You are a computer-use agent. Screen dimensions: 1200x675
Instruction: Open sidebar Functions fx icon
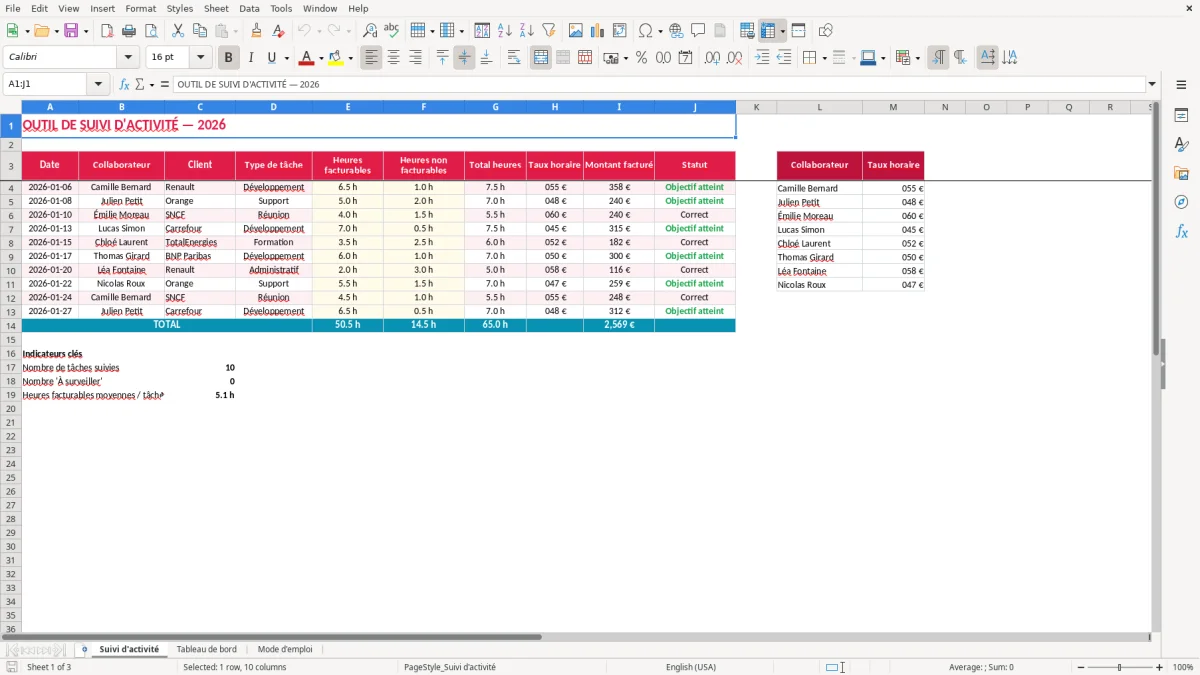[x=1181, y=232]
